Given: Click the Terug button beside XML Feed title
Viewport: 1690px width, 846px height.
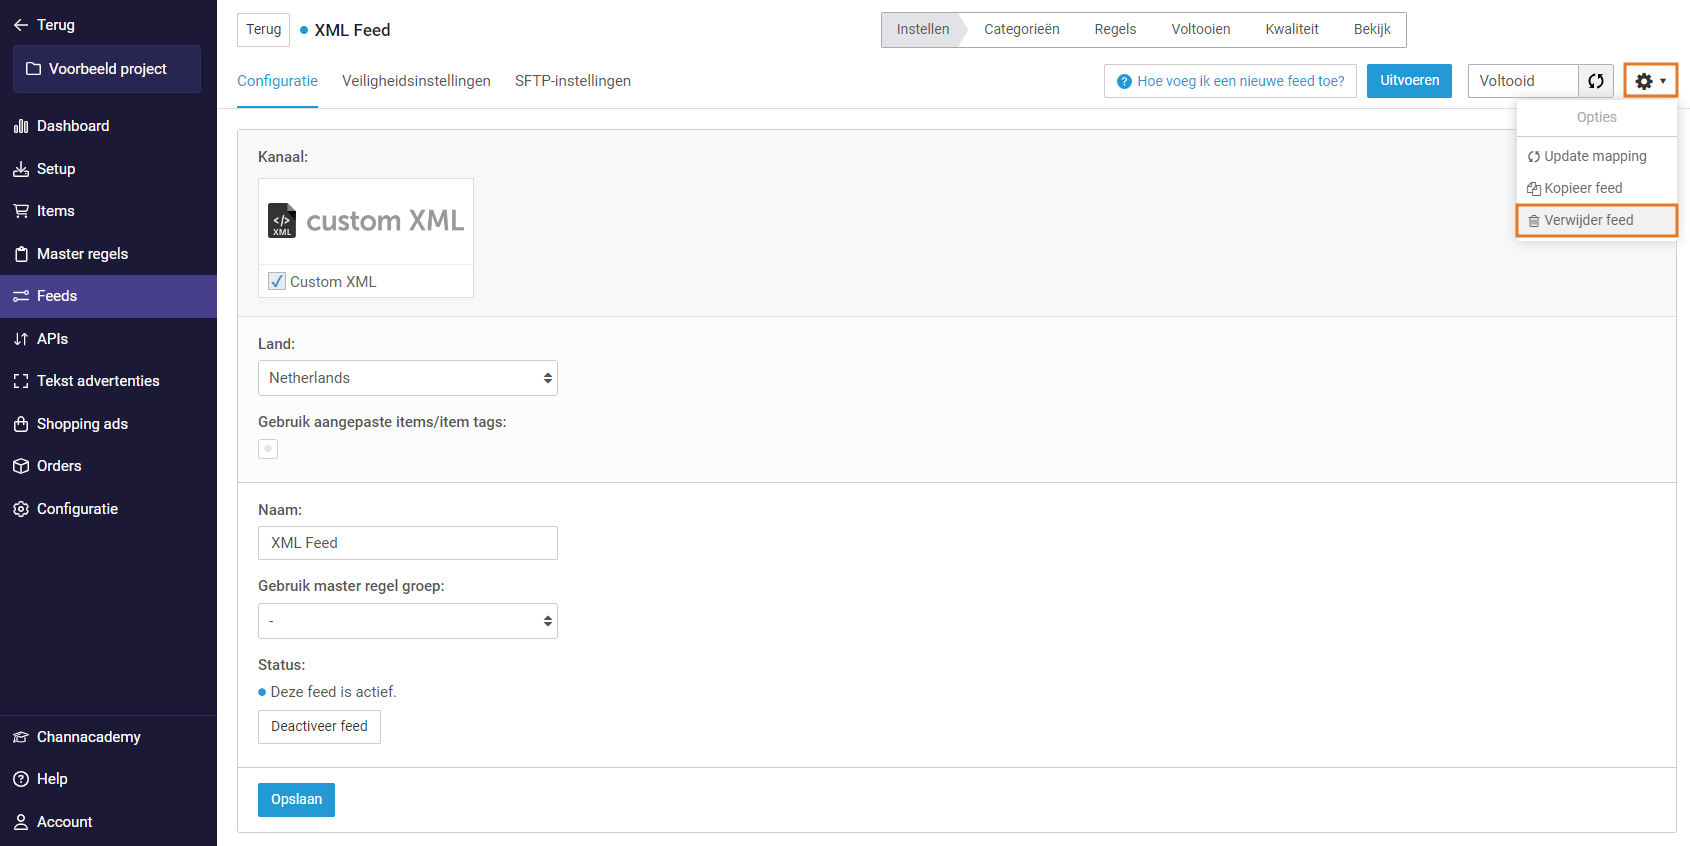Looking at the screenshot, I should [264, 30].
